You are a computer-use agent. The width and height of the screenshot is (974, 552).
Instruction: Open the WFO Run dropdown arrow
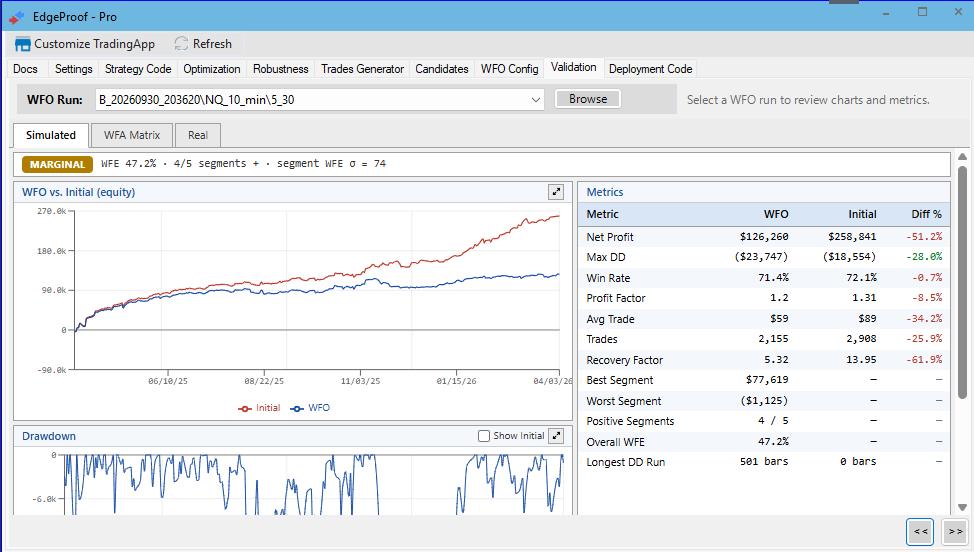pos(535,100)
